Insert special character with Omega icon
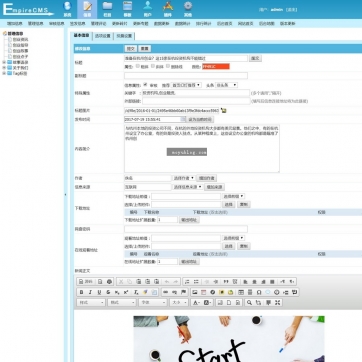362x362 pixels. coord(259,292)
